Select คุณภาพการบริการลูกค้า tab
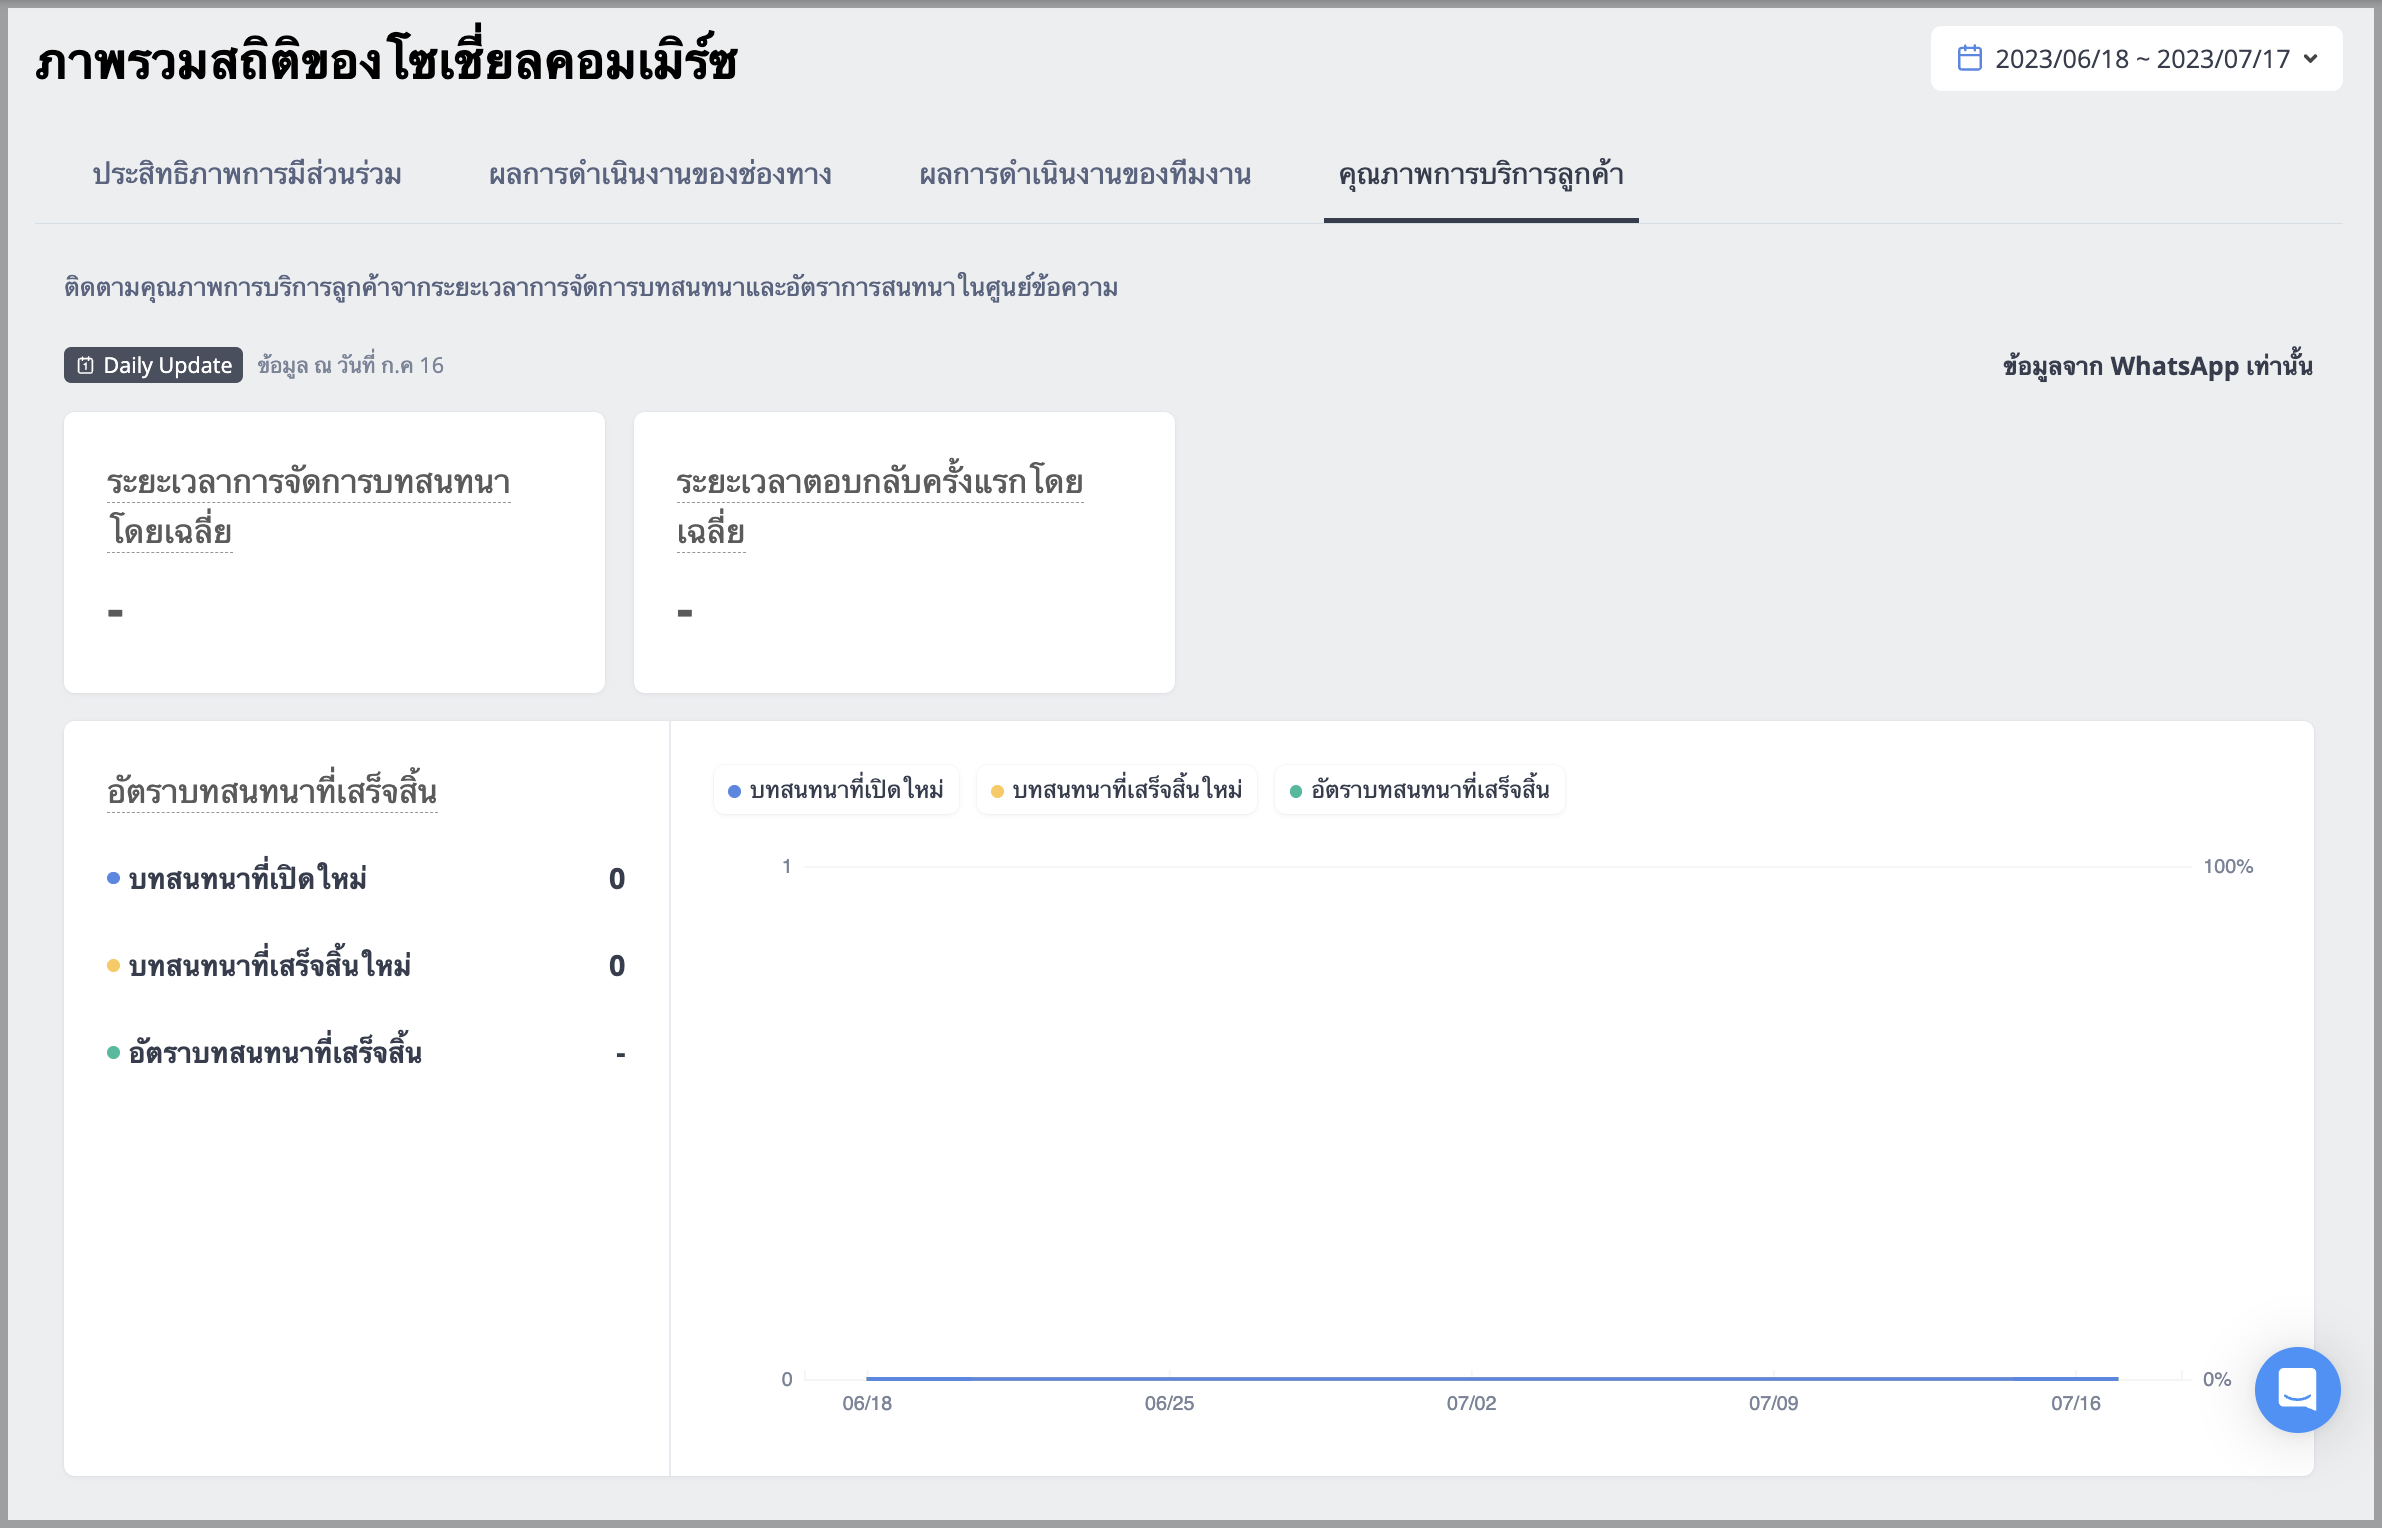Screen dimensions: 2382x1528 1481,175
